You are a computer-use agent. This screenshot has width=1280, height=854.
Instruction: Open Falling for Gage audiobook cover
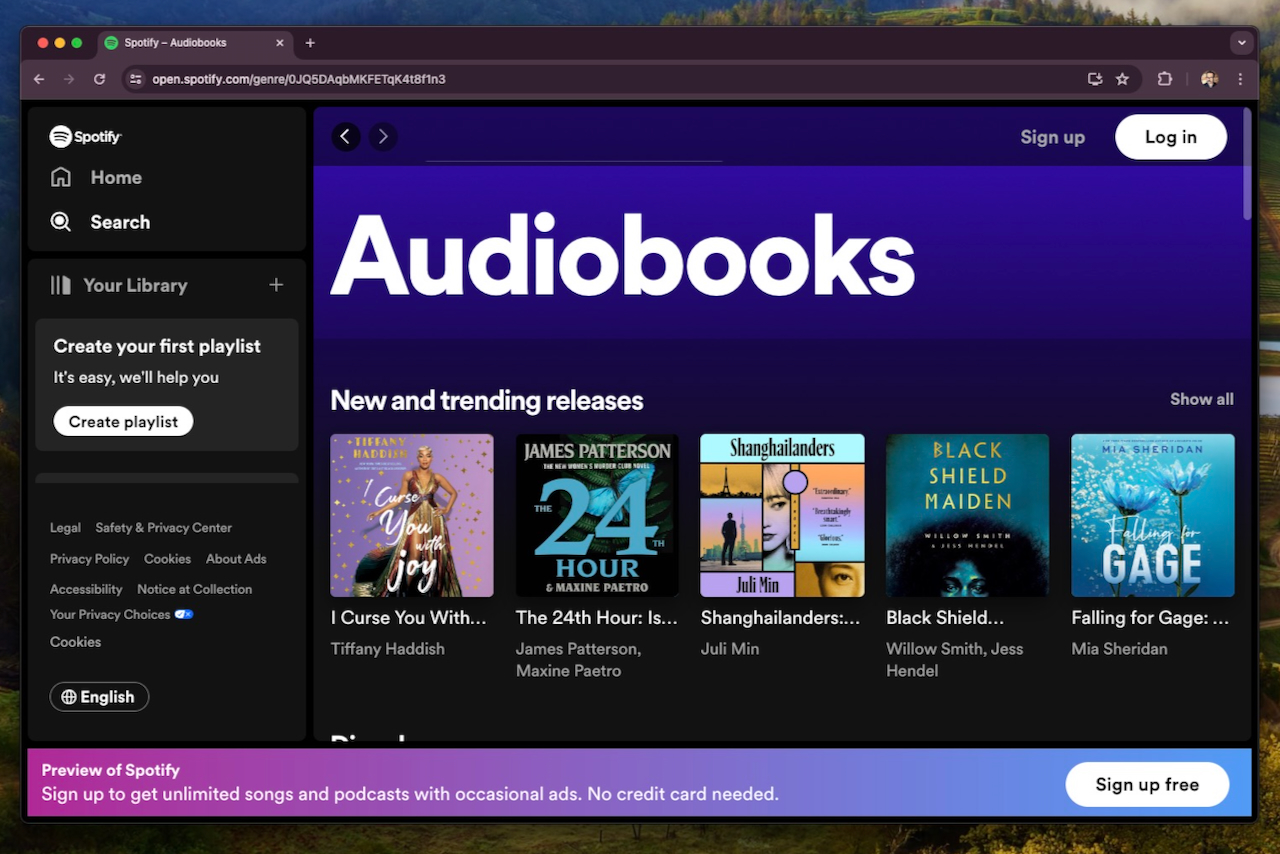click(x=1153, y=515)
